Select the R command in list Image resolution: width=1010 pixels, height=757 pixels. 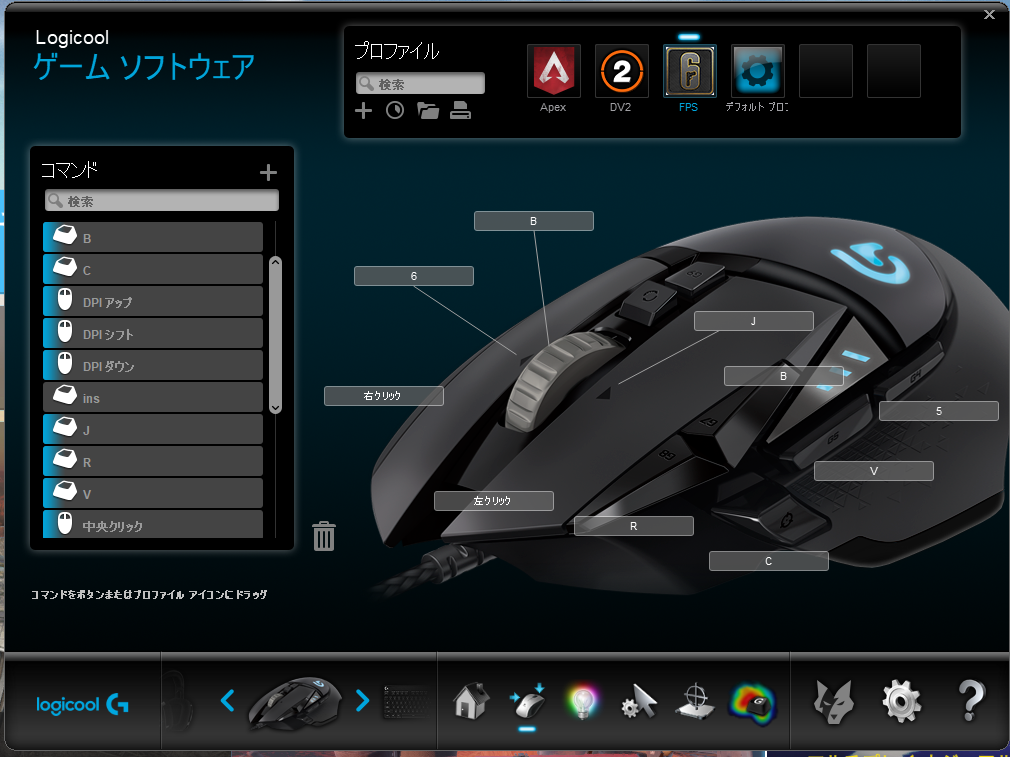click(153, 461)
